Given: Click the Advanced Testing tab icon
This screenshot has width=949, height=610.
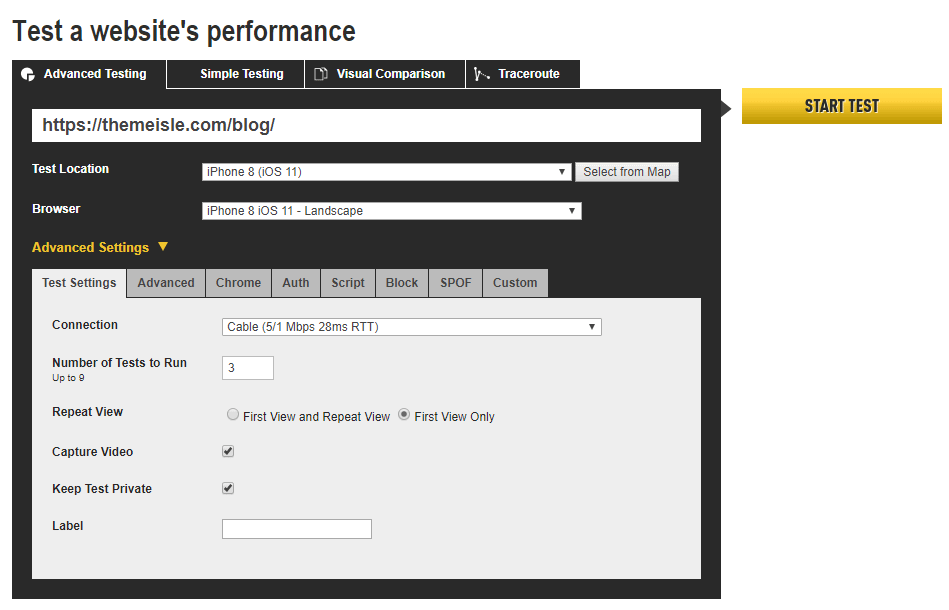Looking at the screenshot, I should (x=28, y=74).
